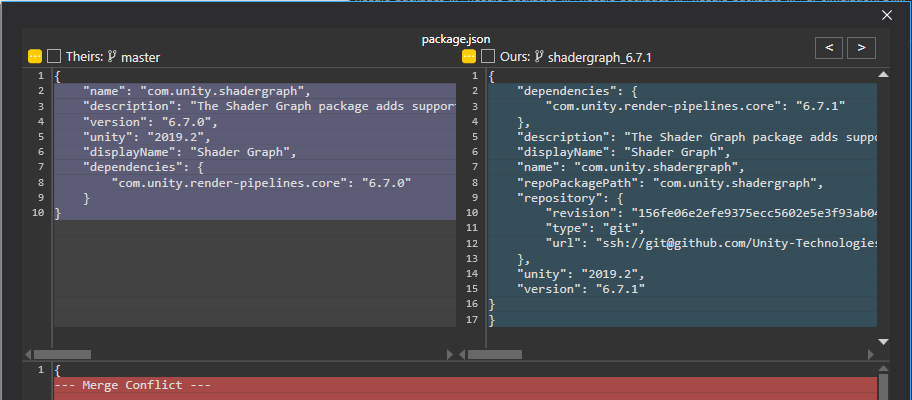Click the Ours pane scroll-right arrow
912x400 pixels.
pyautogui.click(x=871, y=354)
